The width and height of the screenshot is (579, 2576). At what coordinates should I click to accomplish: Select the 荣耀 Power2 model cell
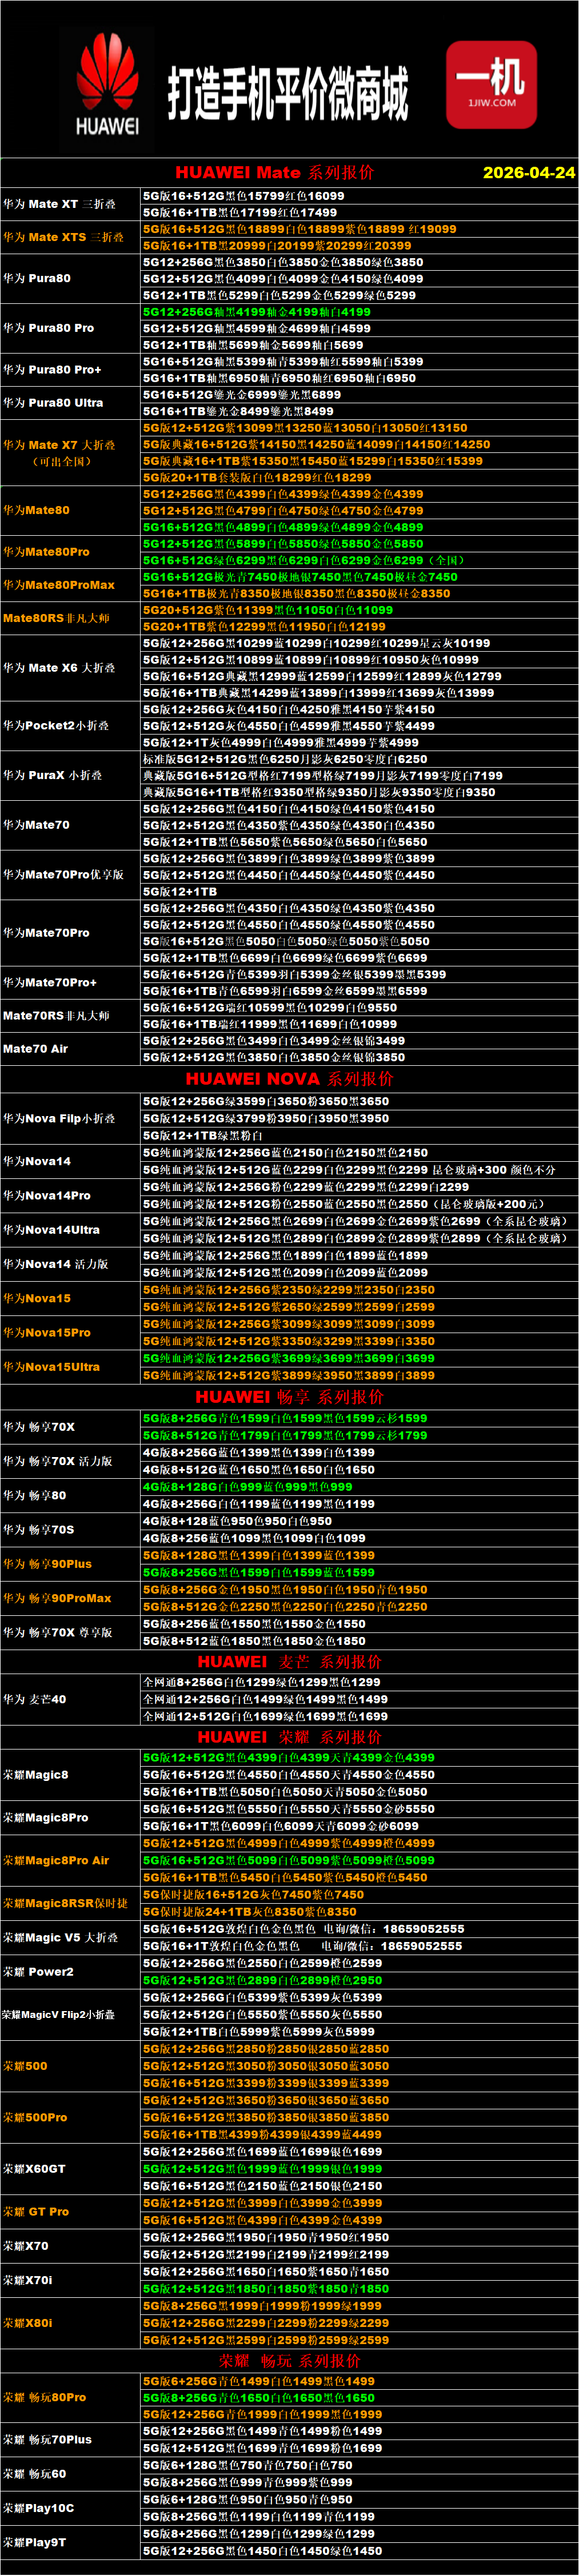(38, 1971)
